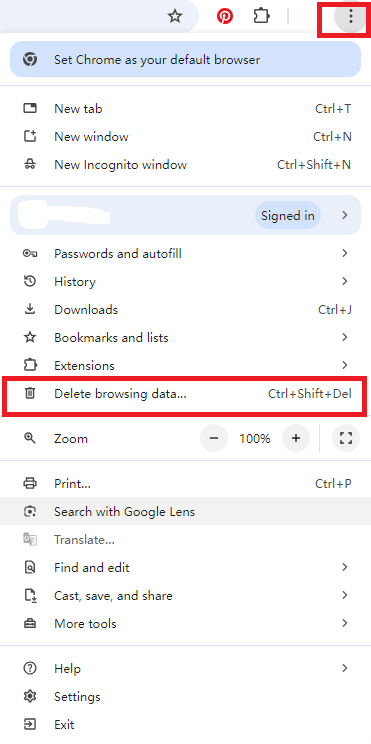Open the Pinterest extension icon

point(225,17)
